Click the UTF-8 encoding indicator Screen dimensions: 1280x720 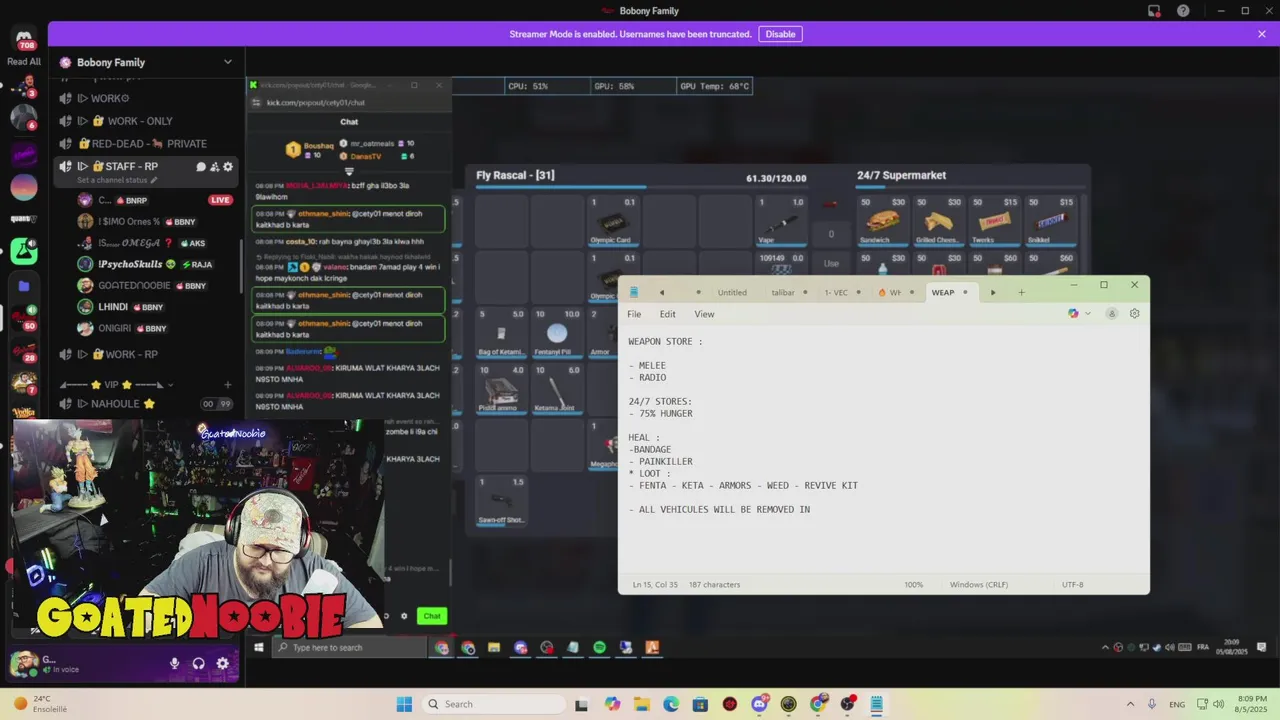1072,585
